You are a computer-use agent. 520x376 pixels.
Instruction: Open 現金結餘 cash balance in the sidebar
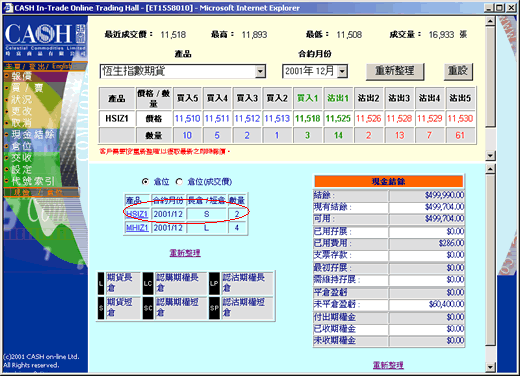coord(33,134)
